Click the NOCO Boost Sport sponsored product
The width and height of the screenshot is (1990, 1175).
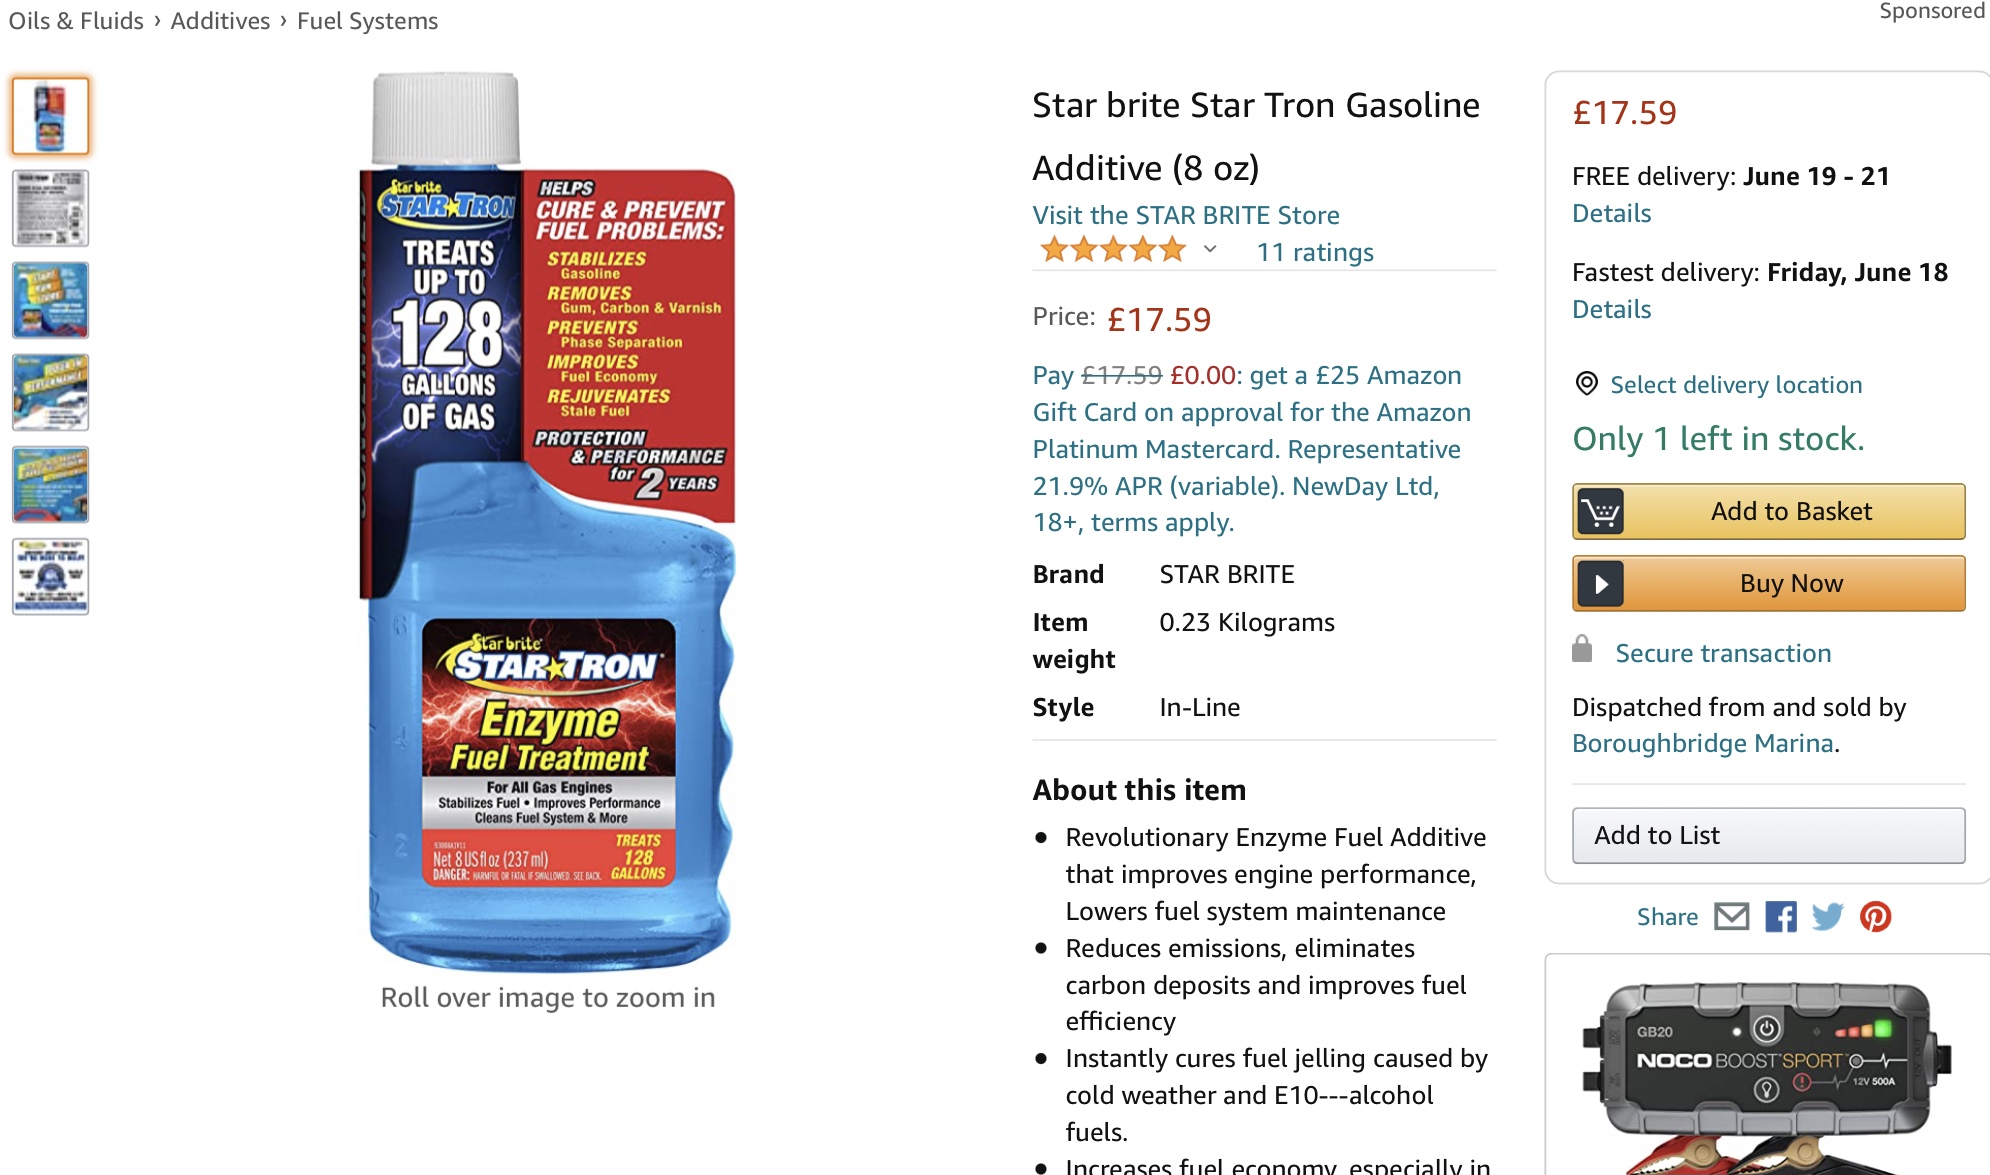click(x=1767, y=1075)
